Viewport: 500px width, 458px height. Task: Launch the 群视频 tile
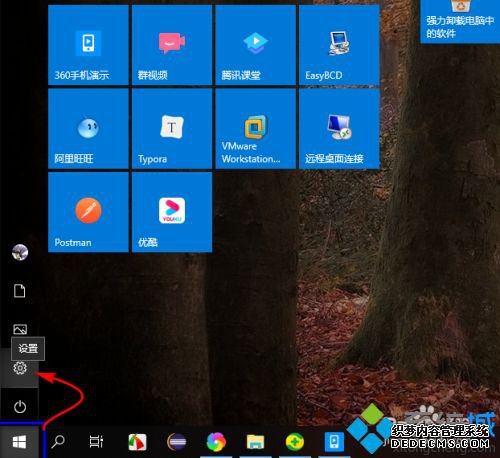pos(172,45)
